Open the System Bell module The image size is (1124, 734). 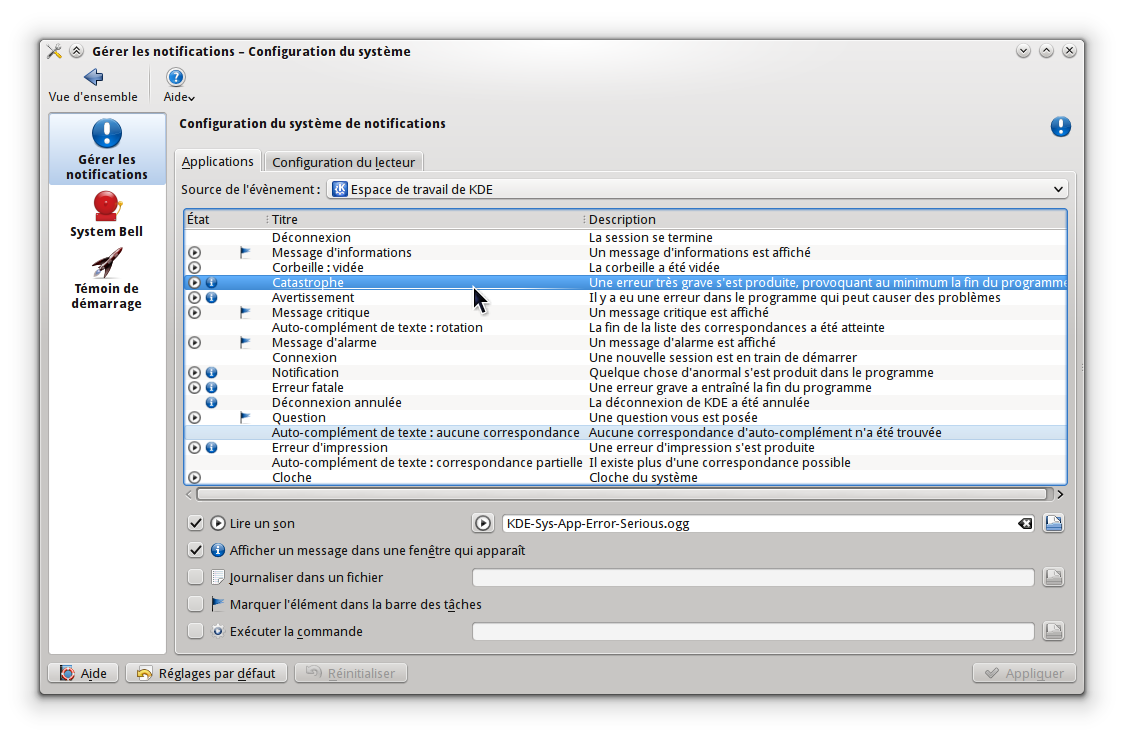(107, 214)
